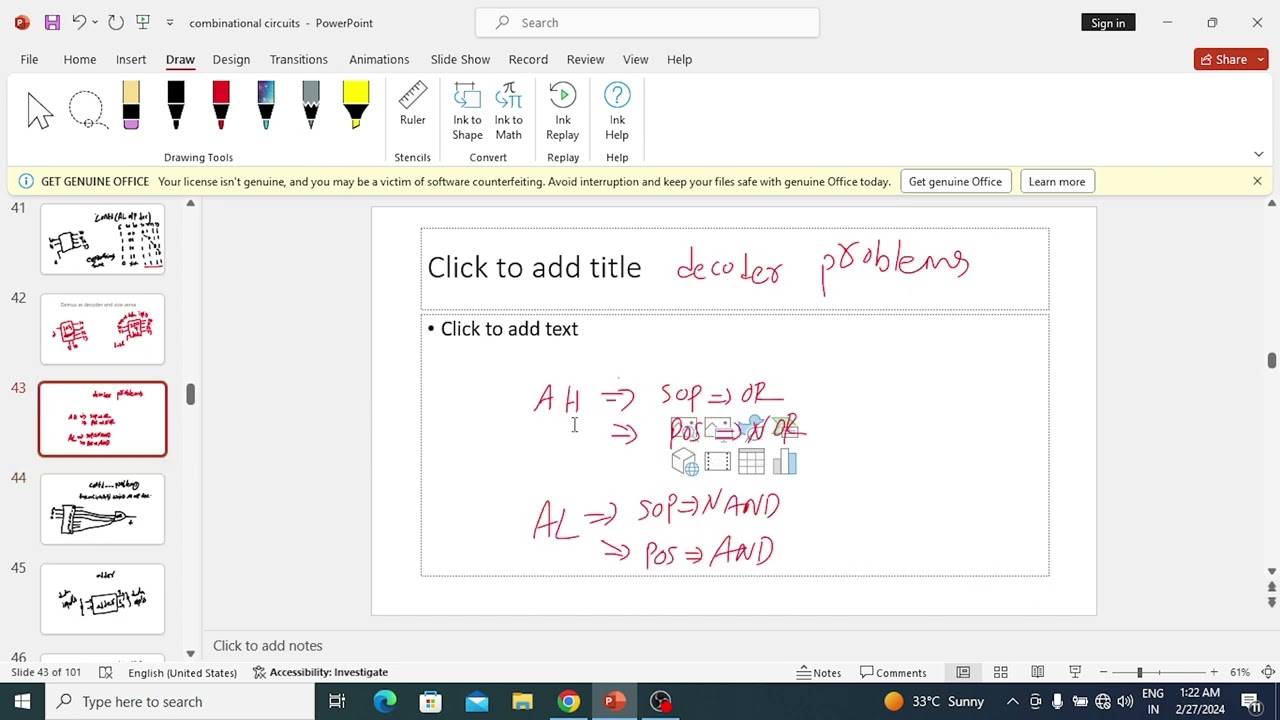Open the Comments pane
This screenshot has height=720, width=1280.
[x=893, y=672]
